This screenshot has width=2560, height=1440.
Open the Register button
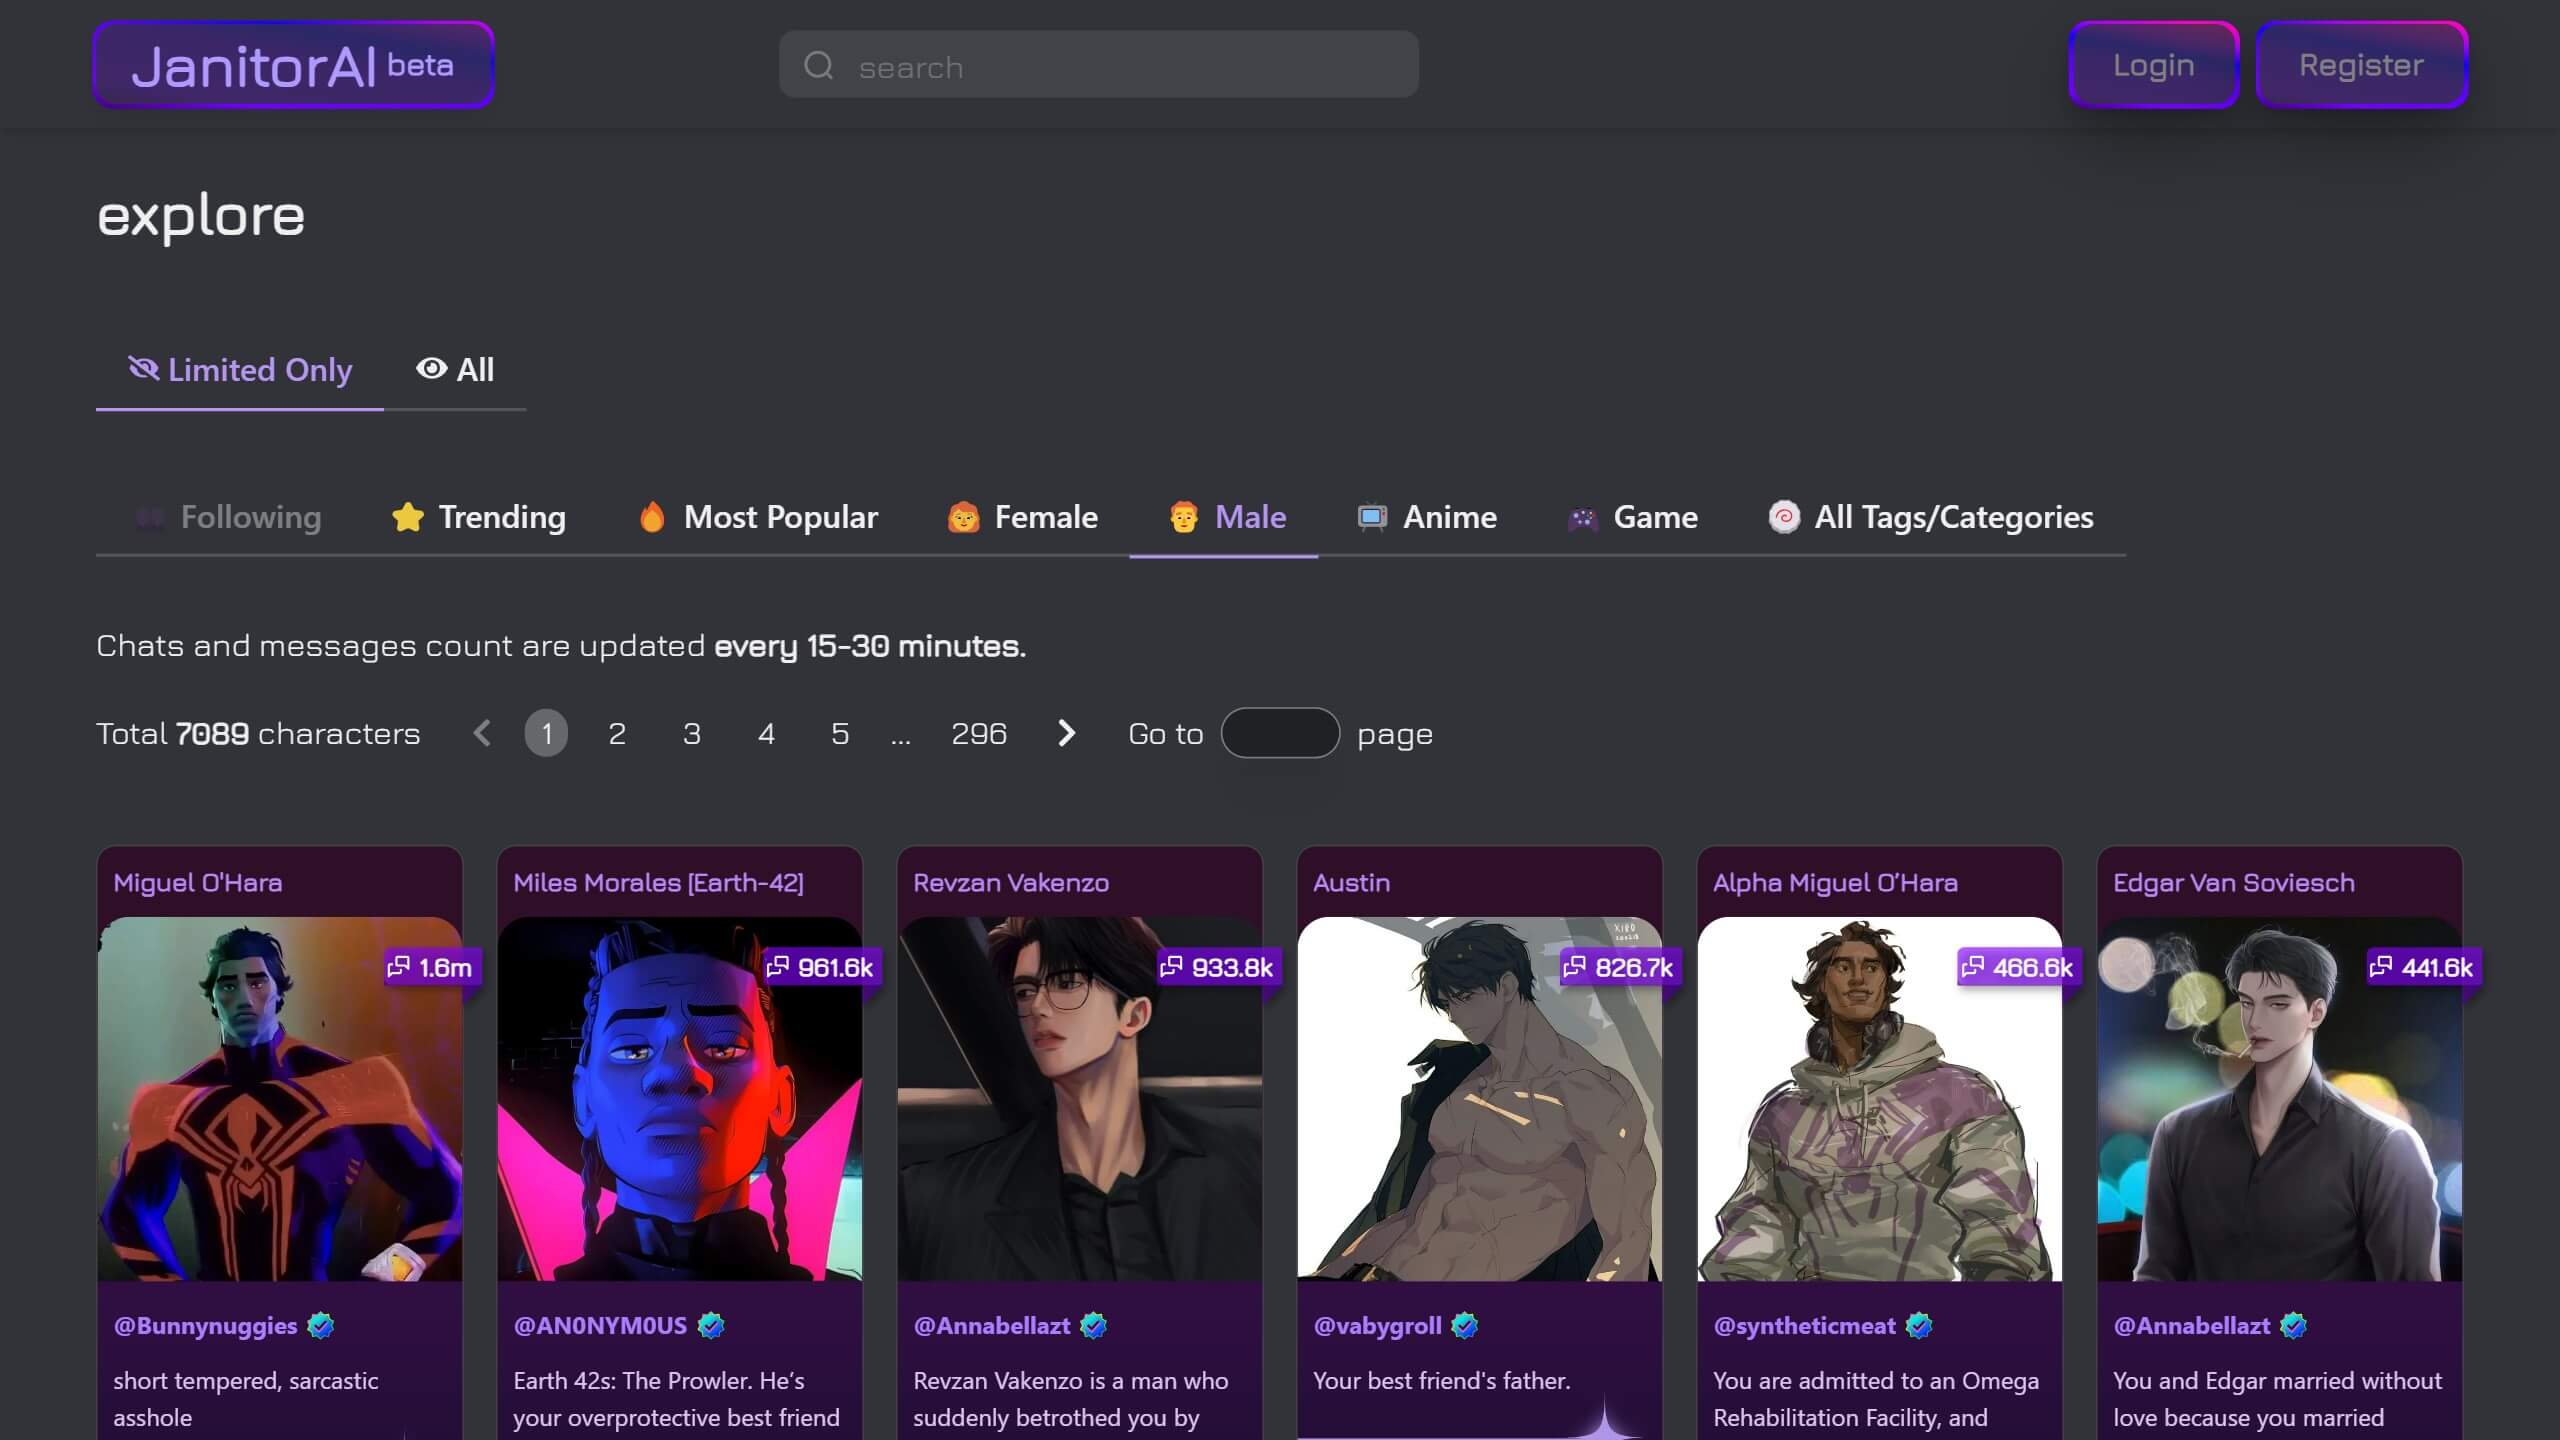pyautogui.click(x=2361, y=65)
